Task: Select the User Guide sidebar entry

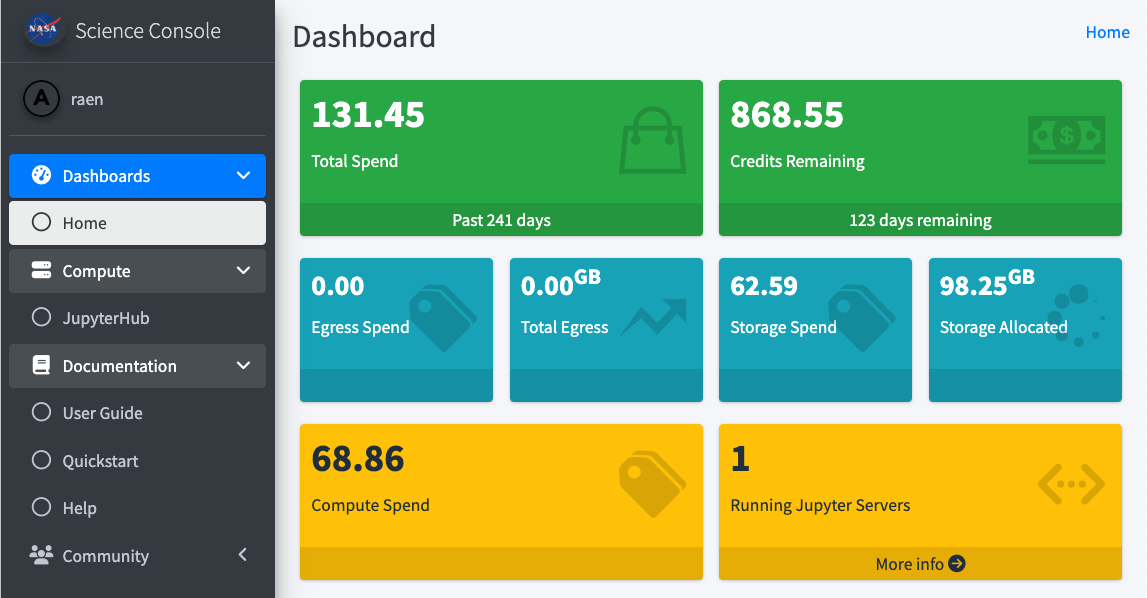Action: click(x=104, y=413)
